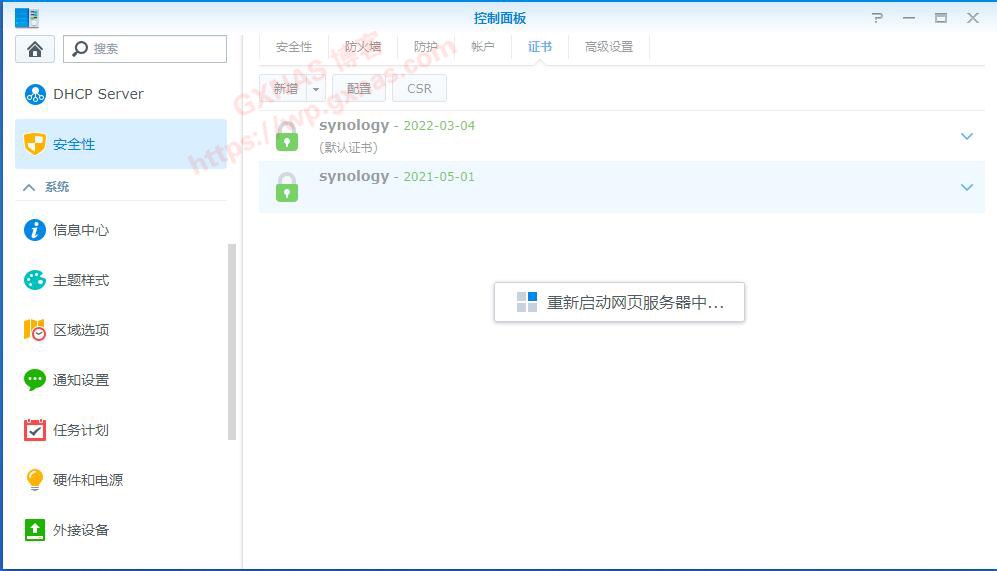Open Info Center (信息中心)
The height and width of the screenshot is (571, 997).
[x=80, y=230]
